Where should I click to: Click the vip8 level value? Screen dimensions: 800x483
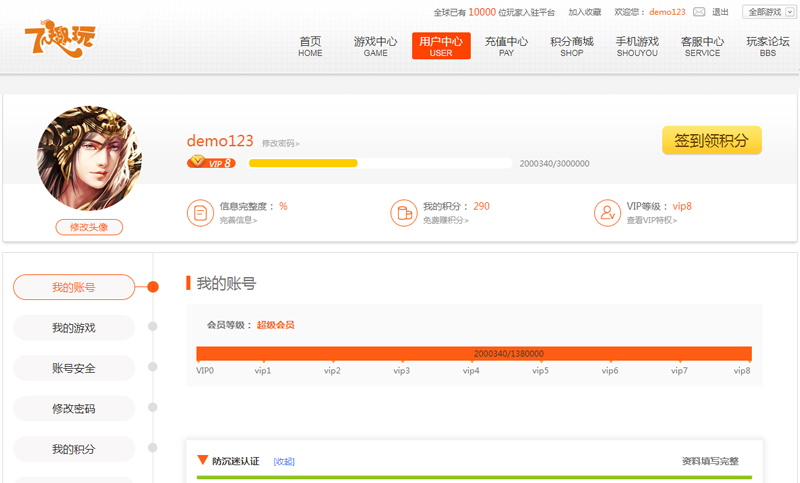point(682,206)
